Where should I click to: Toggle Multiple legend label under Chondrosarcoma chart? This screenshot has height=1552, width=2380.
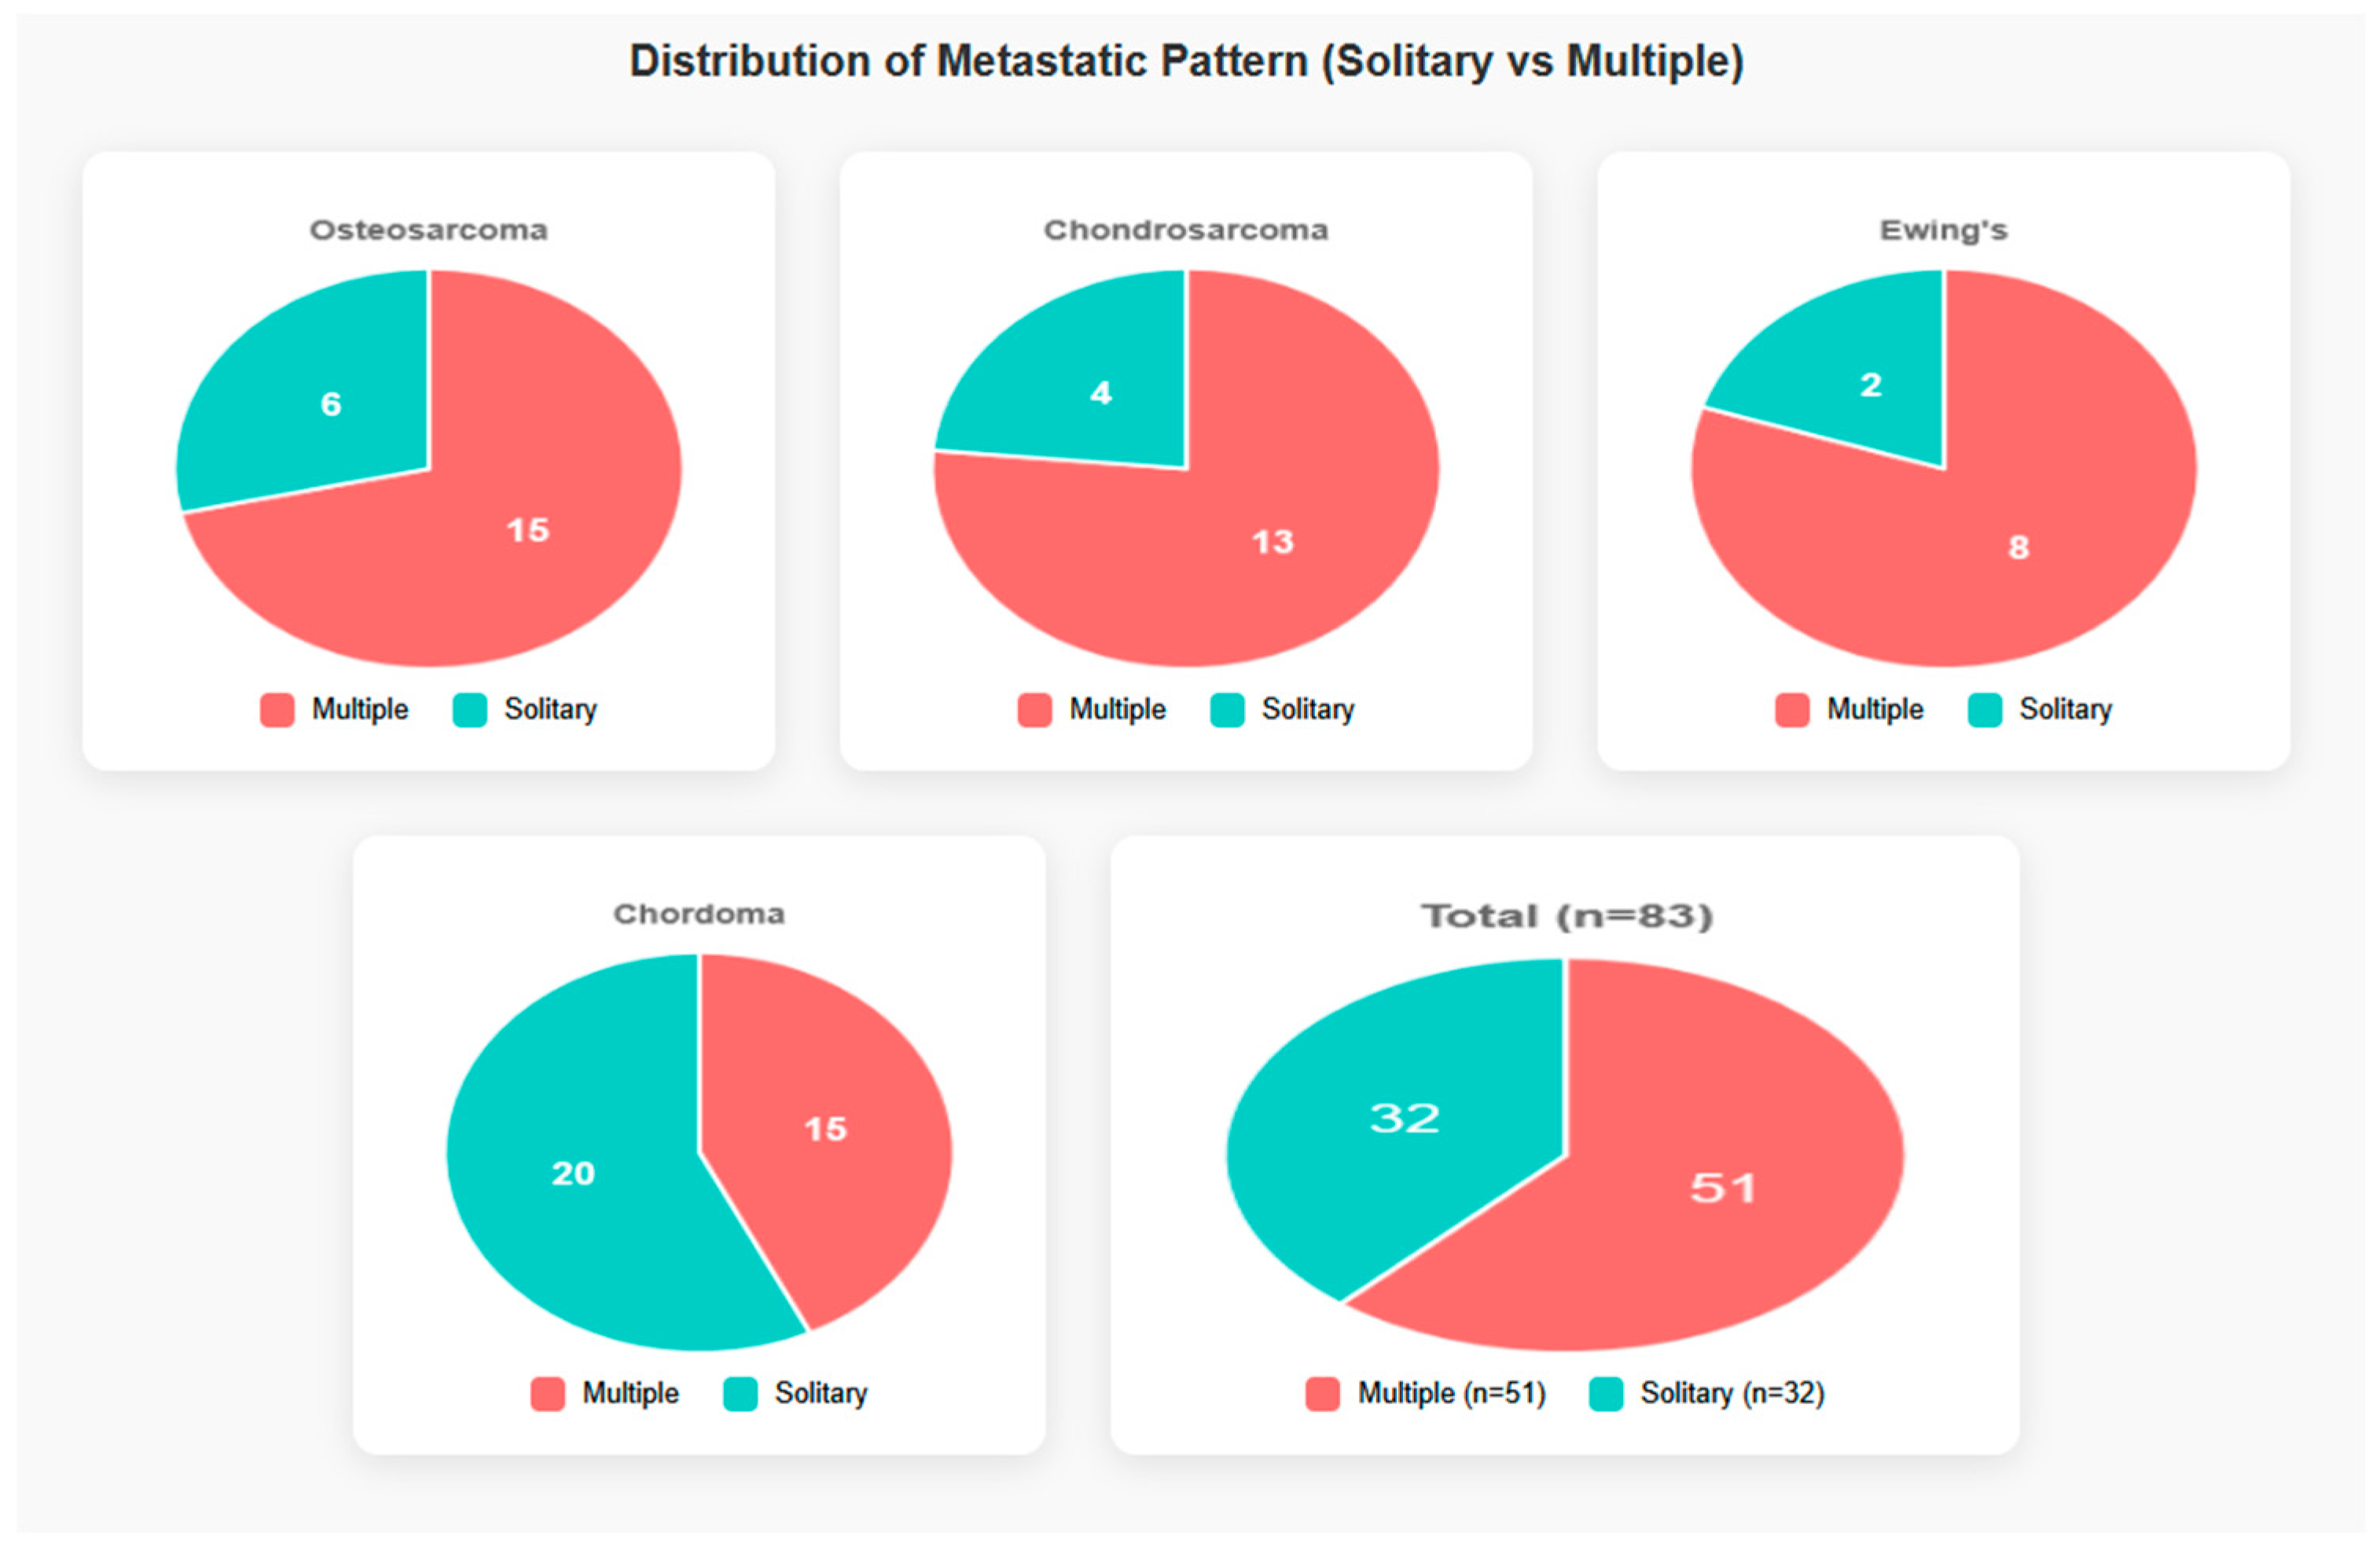coord(1117,710)
